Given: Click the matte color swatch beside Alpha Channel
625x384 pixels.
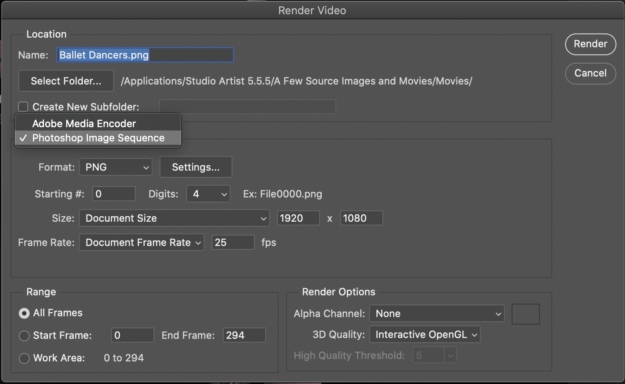Looking at the screenshot, I should (x=526, y=314).
